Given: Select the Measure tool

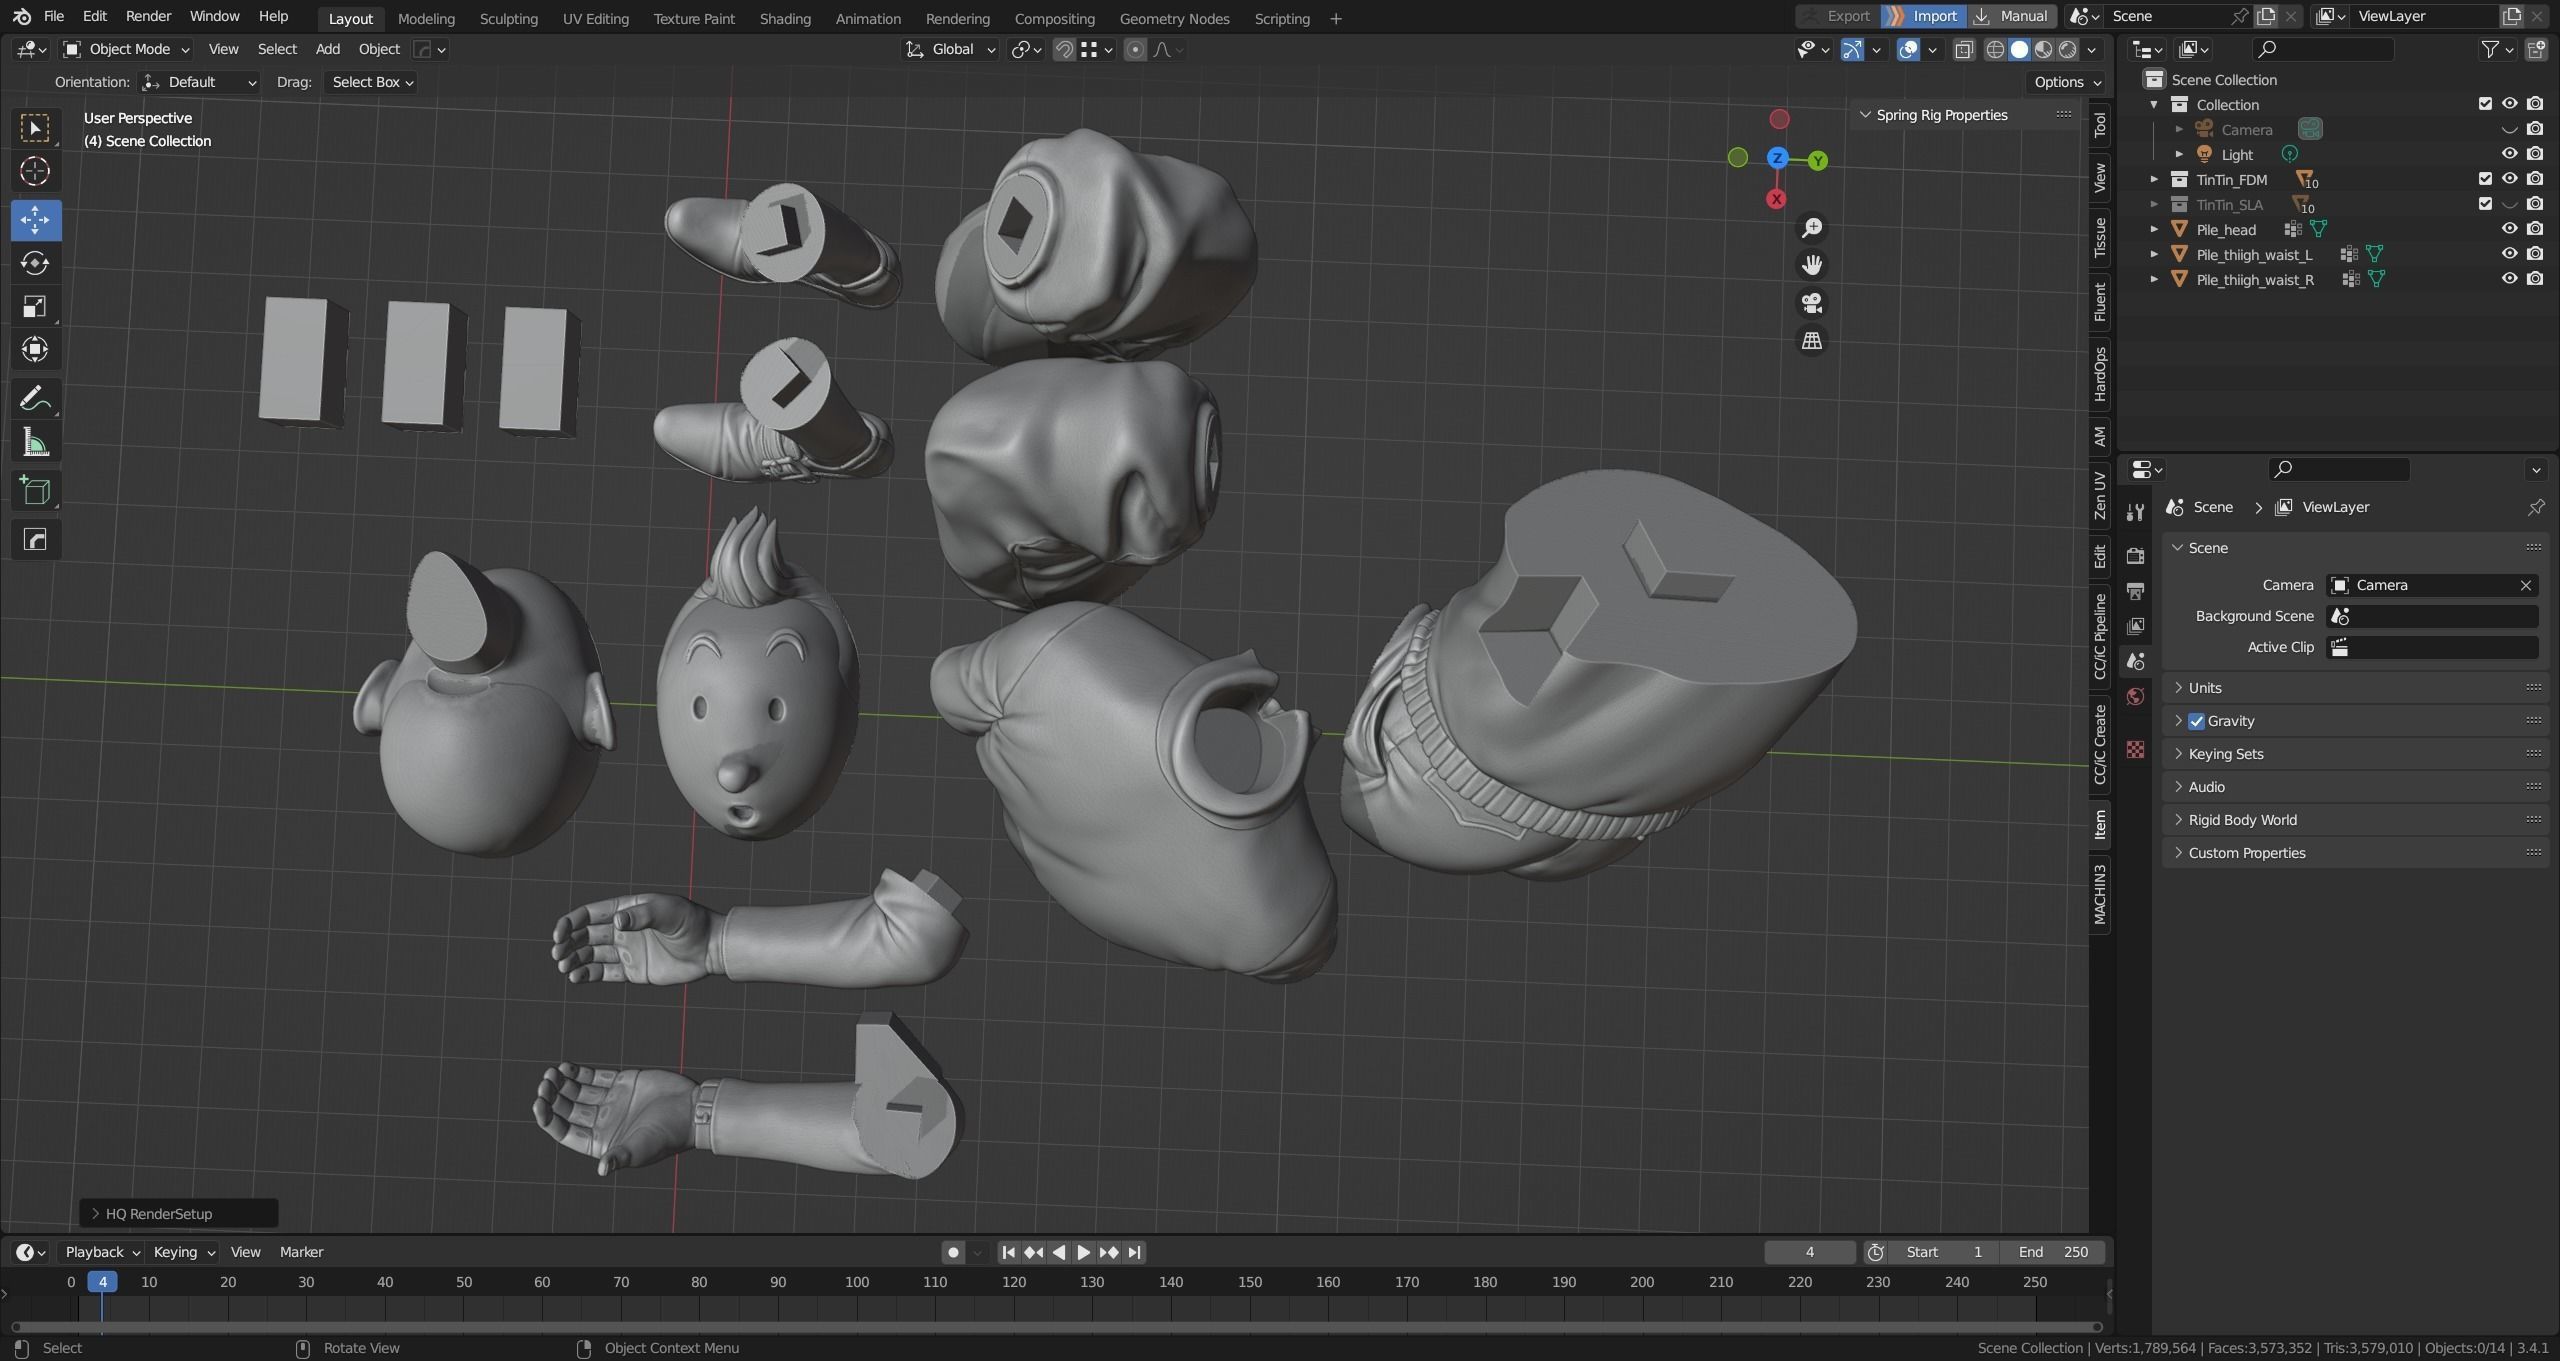Looking at the screenshot, I should tap(35, 443).
